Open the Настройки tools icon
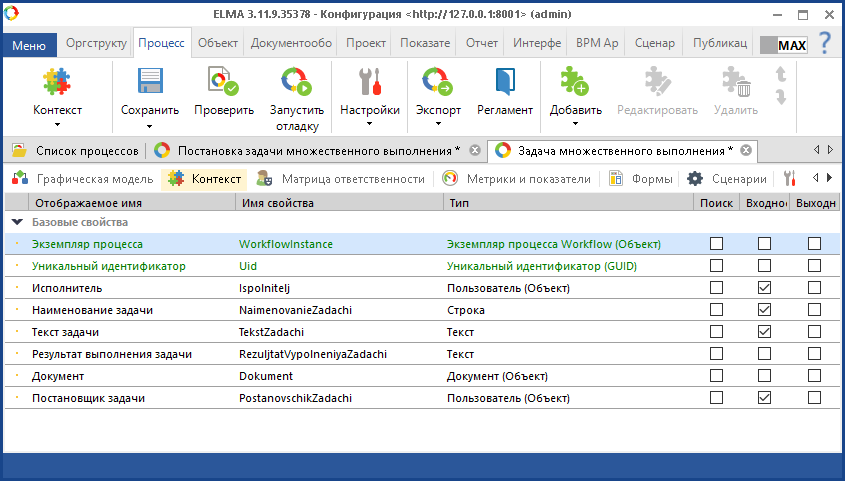Viewport: 845px width, 481px height. (370, 82)
